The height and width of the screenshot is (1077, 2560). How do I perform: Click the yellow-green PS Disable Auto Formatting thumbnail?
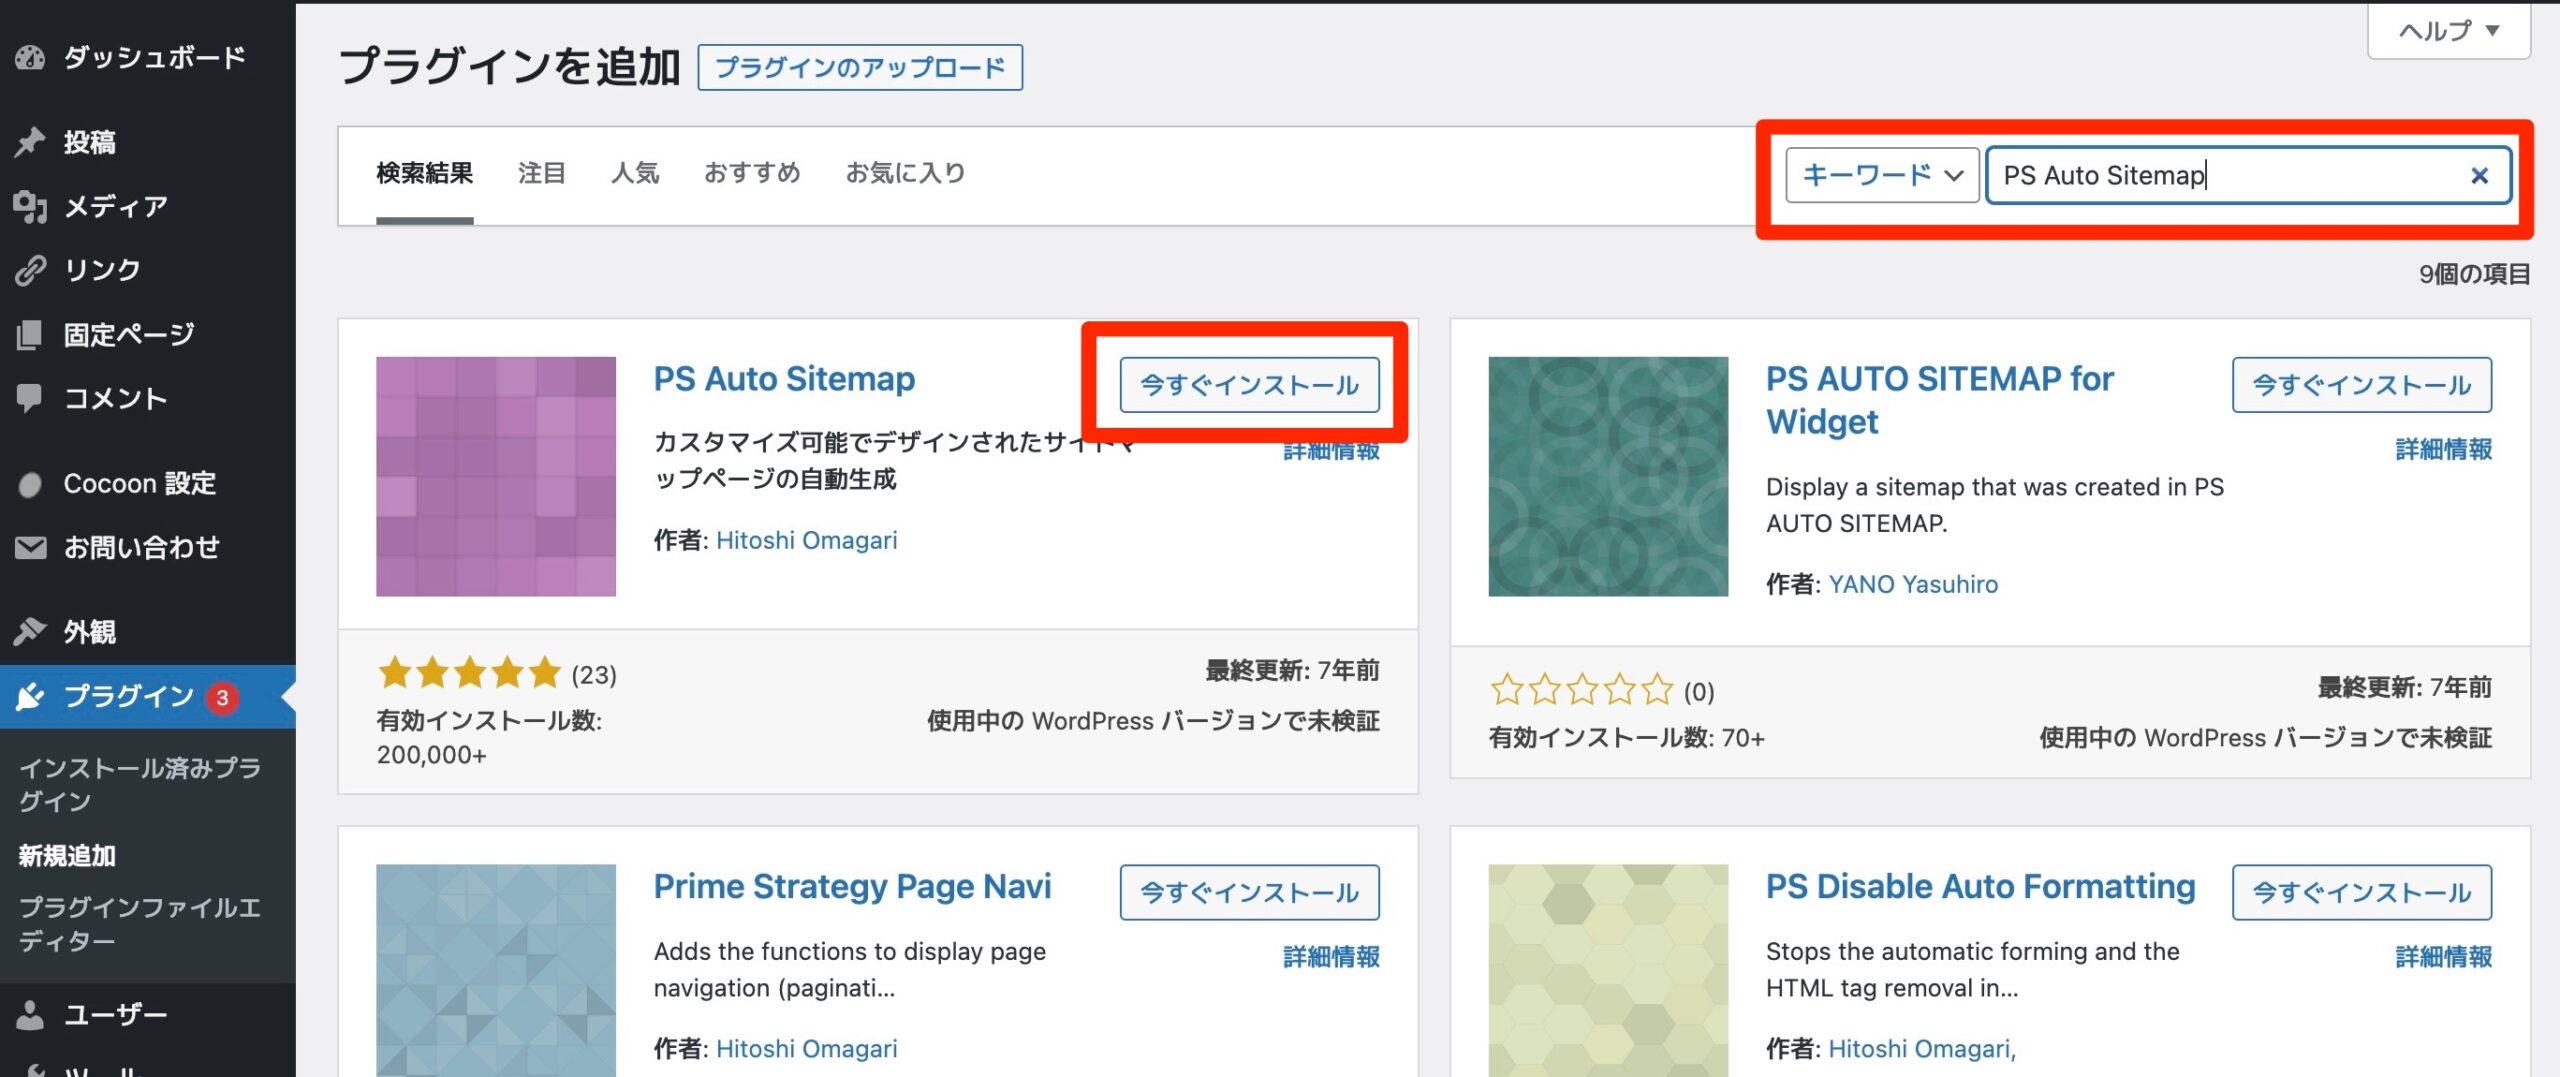click(x=1608, y=970)
